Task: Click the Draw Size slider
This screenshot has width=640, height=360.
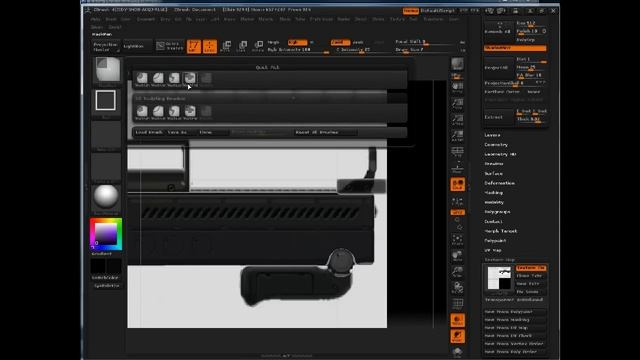Action: 424,50
